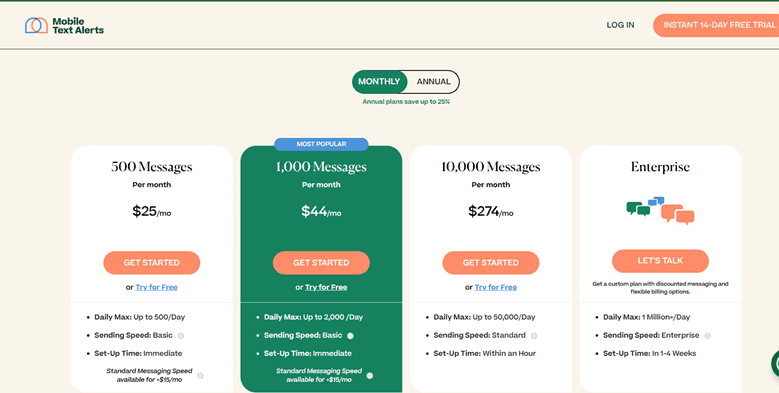Open the Standard Messaging Speed info icon under 500 Messages
This screenshot has height=393, width=779.
pyautogui.click(x=200, y=376)
